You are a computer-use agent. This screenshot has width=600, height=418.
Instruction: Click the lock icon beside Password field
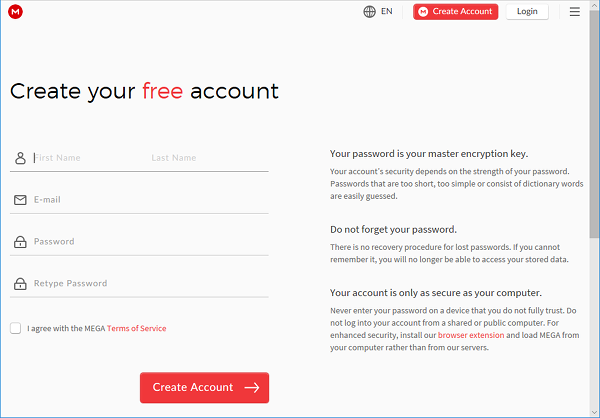click(20, 242)
